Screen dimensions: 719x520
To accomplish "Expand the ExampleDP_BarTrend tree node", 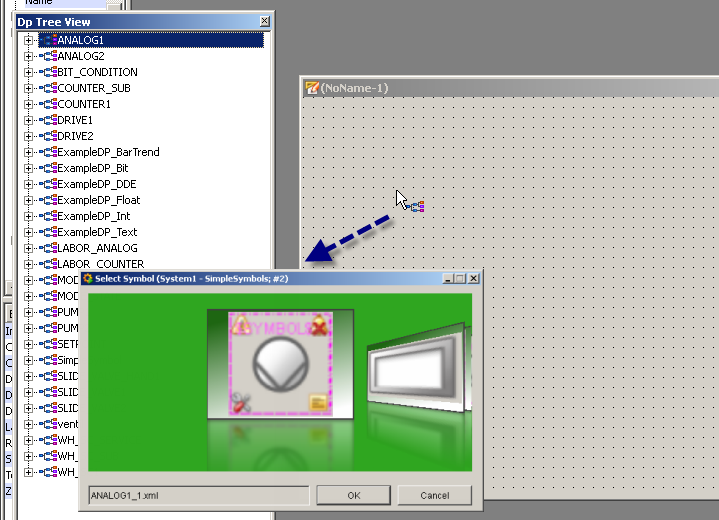I will [29, 152].
